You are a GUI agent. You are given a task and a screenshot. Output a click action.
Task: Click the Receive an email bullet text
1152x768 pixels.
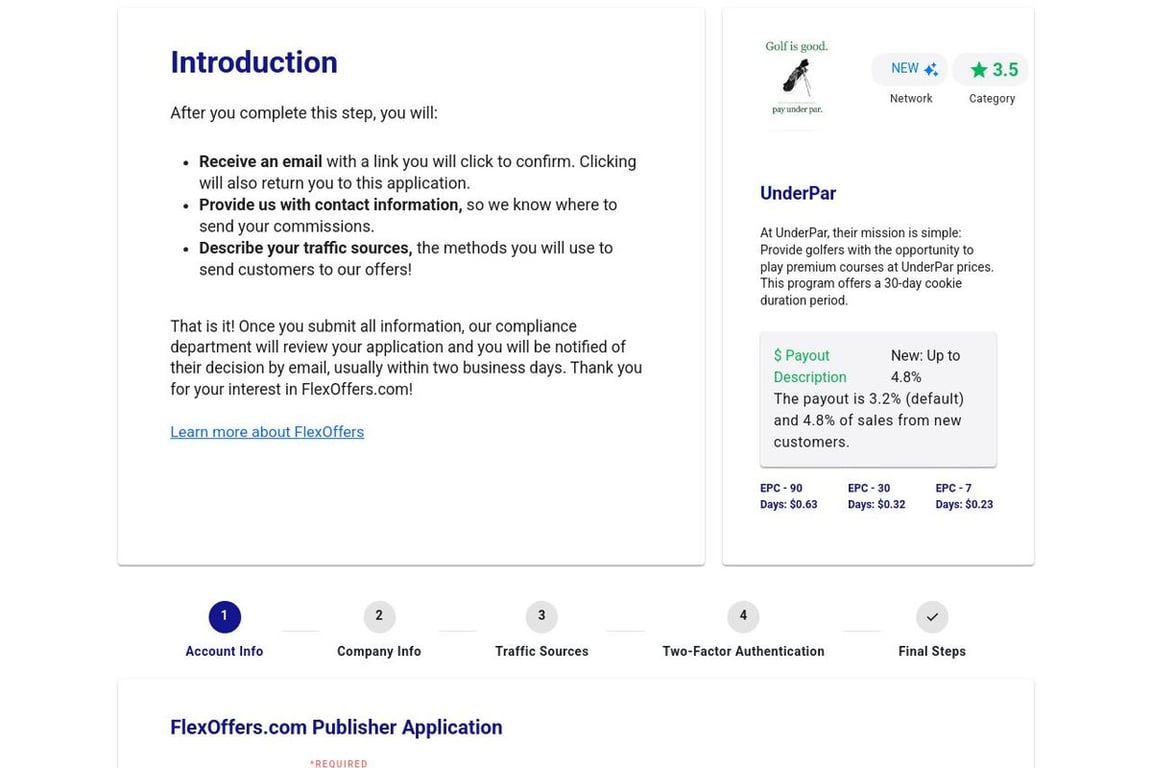point(417,172)
